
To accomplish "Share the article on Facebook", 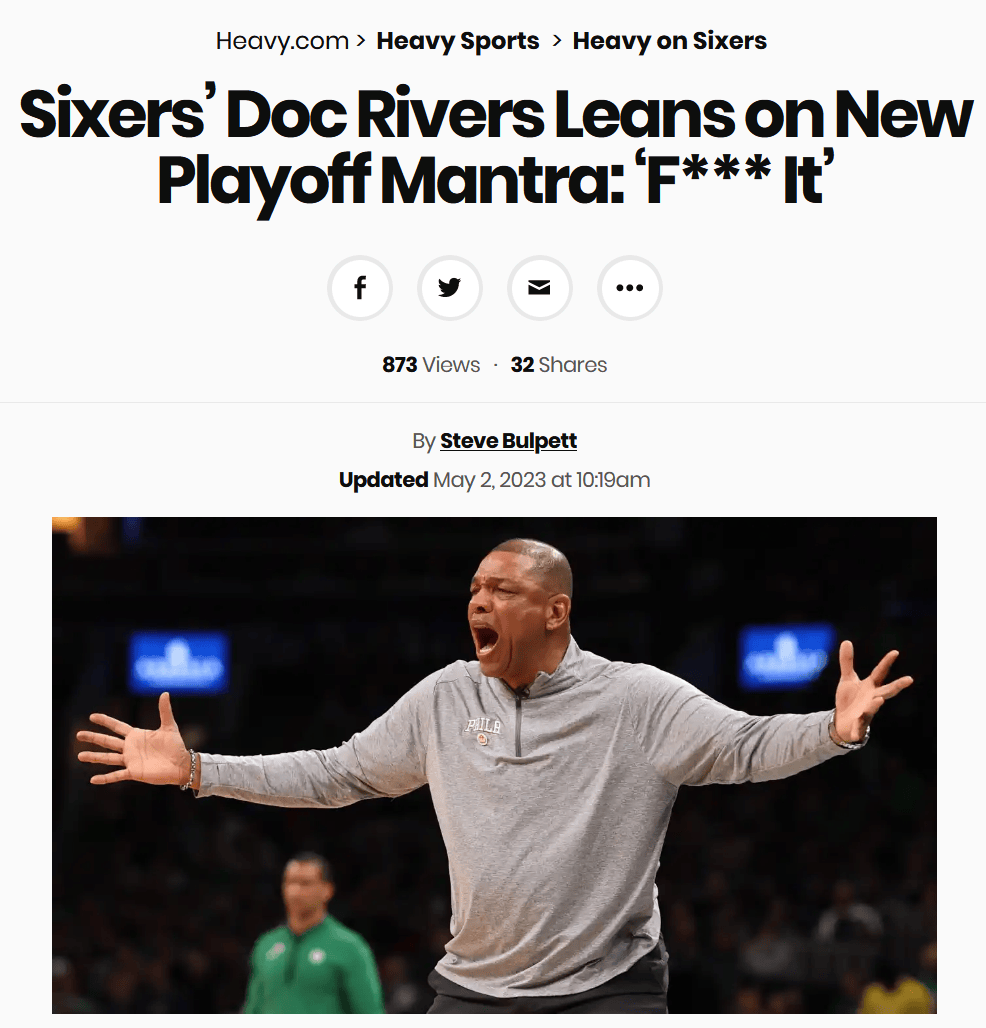I will coord(360,288).
